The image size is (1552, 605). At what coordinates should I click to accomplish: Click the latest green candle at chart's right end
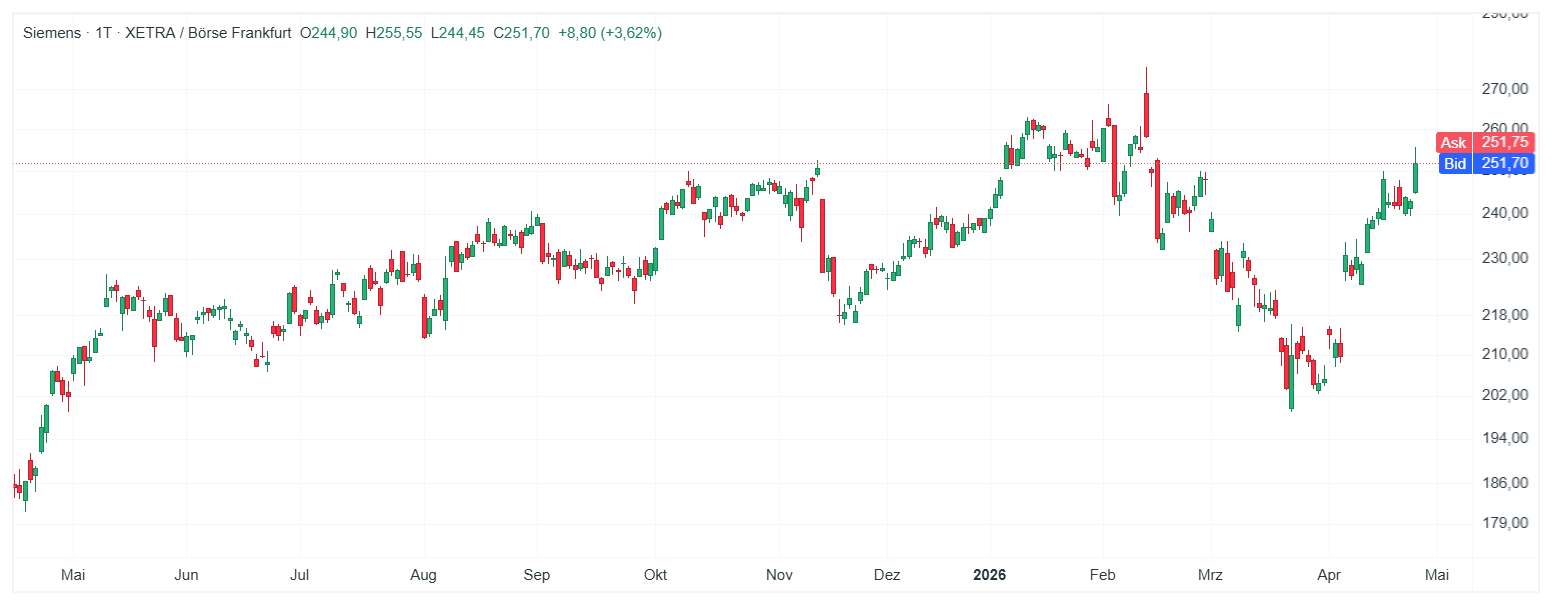pyautogui.click(x=1415, y=177)
